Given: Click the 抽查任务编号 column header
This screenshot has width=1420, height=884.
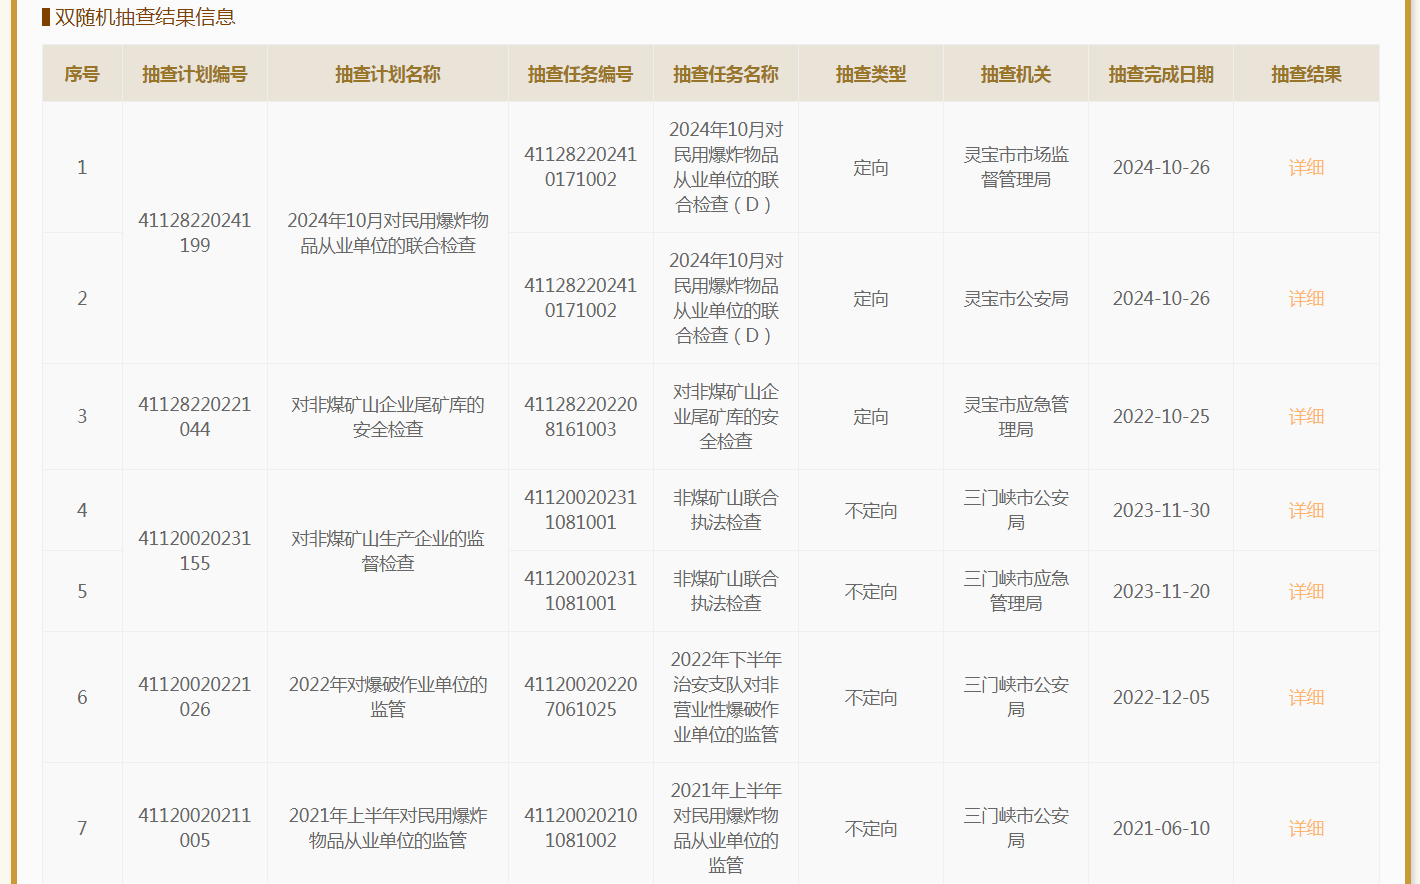Looking at the screenshot, I should point(580,74).
